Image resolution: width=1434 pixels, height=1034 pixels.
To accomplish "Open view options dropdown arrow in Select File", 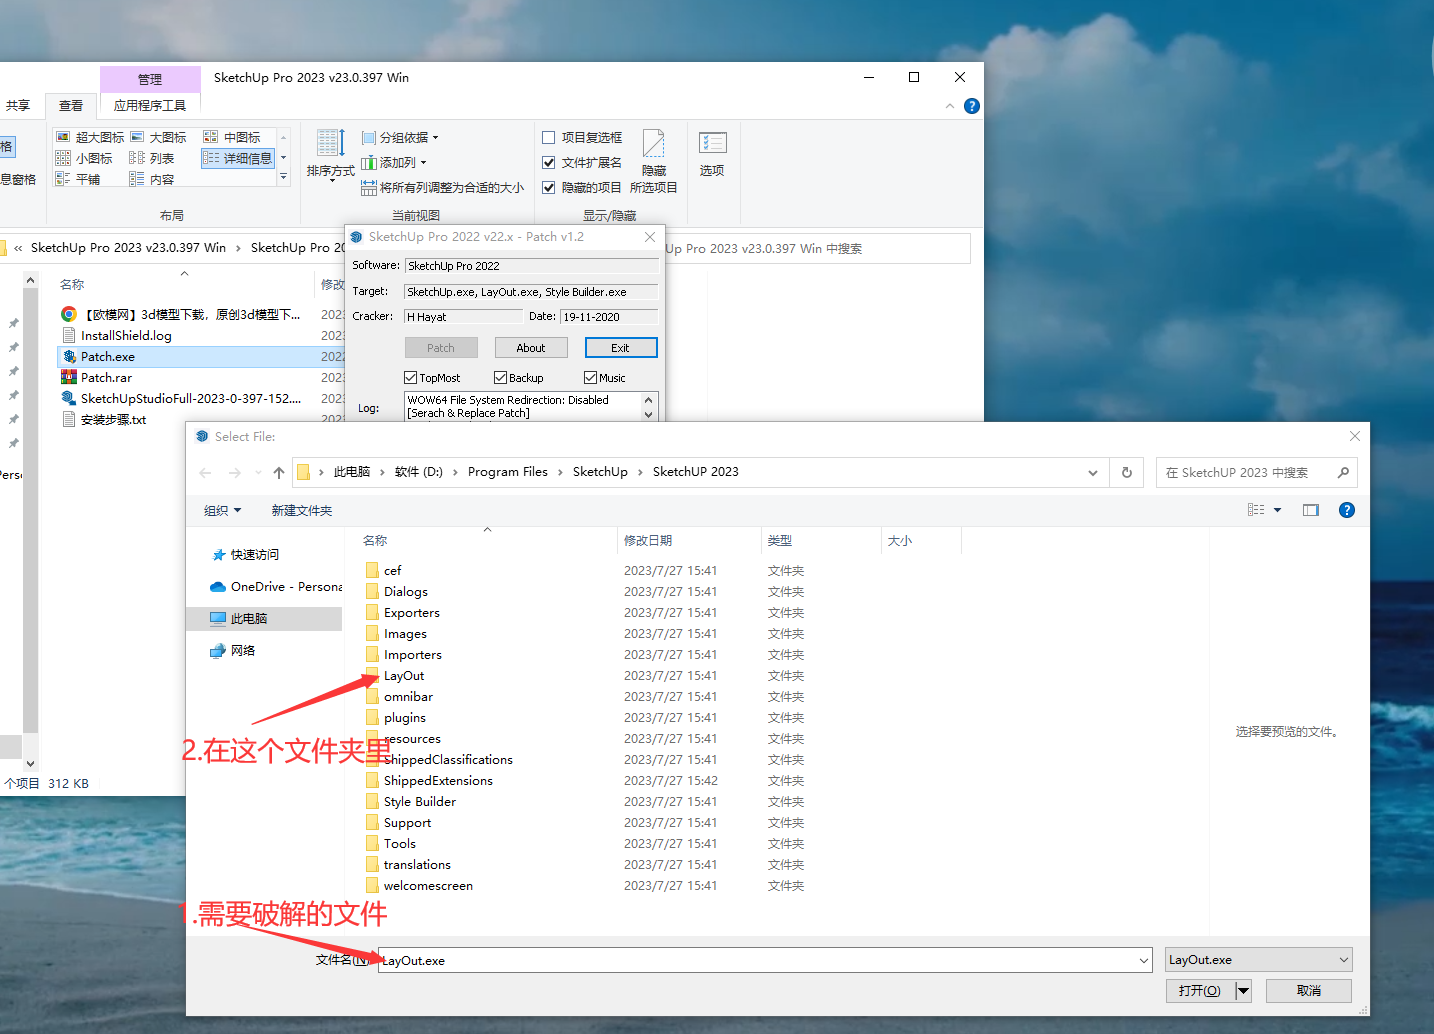I will (x=1277, y=510).
